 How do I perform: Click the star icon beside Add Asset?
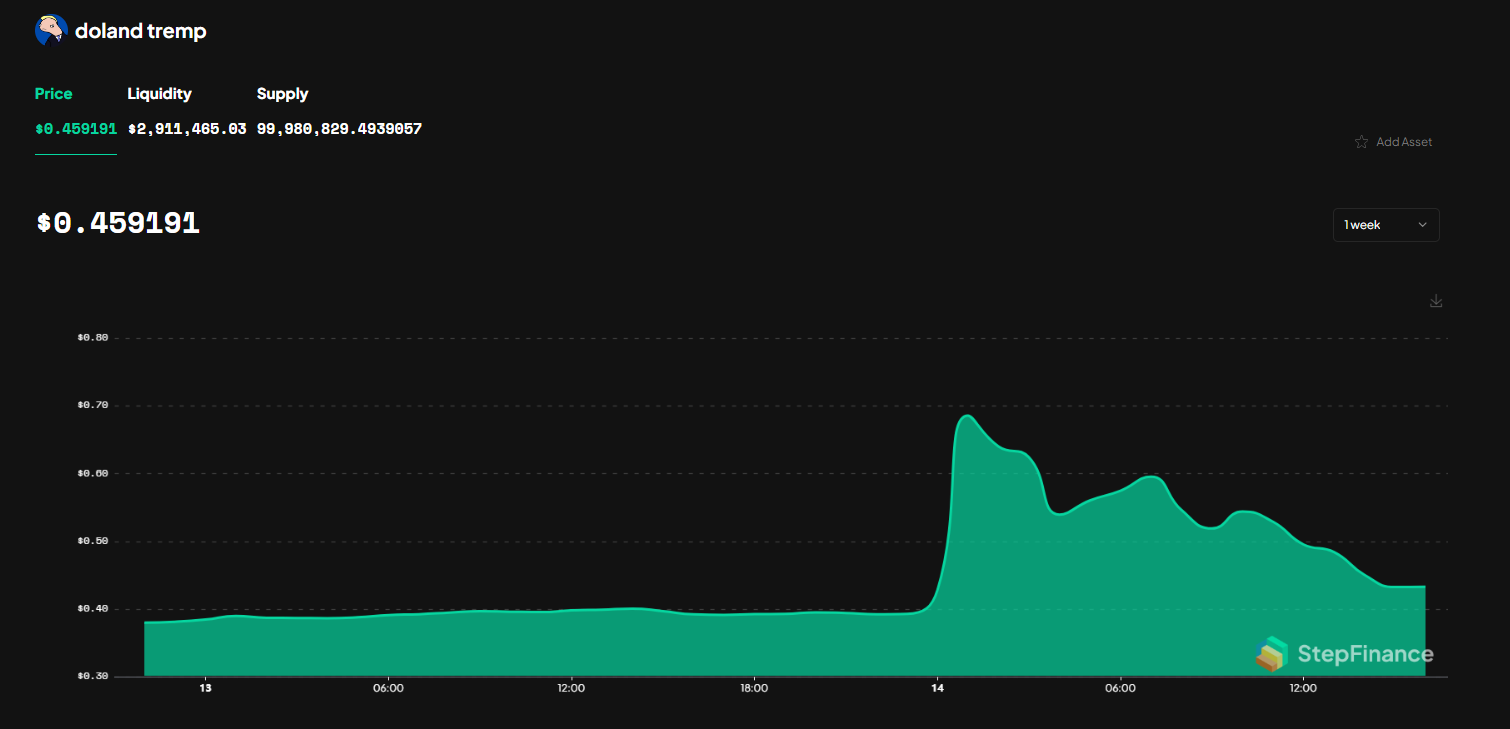pos(1361,142)
